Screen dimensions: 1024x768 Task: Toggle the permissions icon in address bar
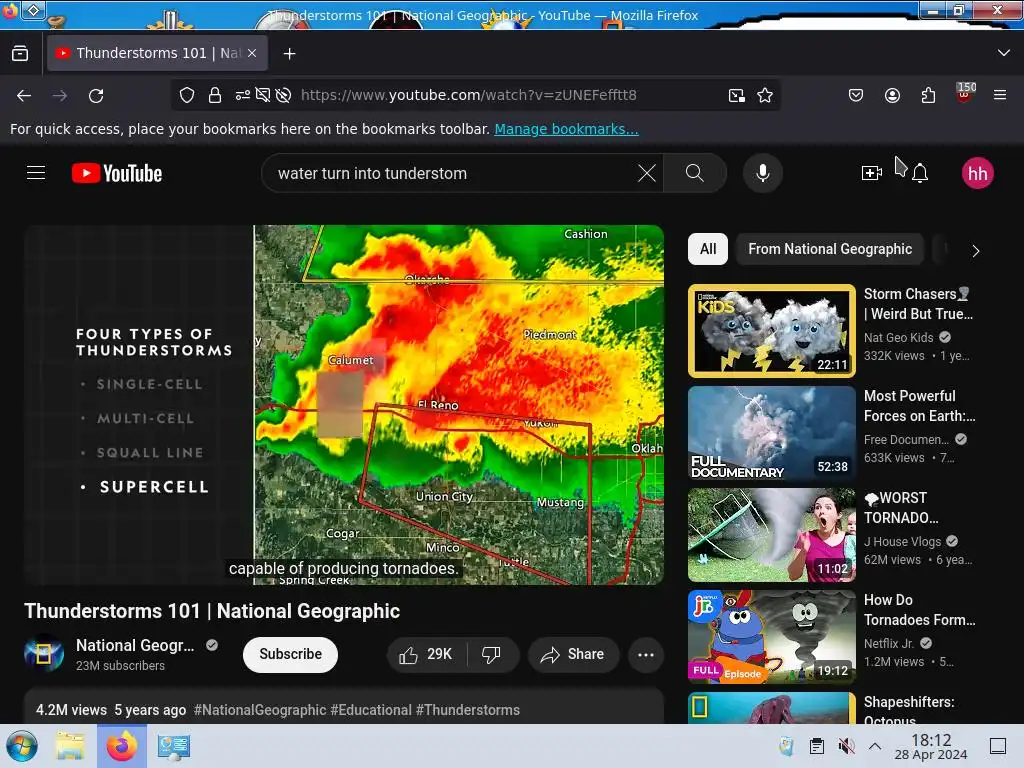[243, 95]
